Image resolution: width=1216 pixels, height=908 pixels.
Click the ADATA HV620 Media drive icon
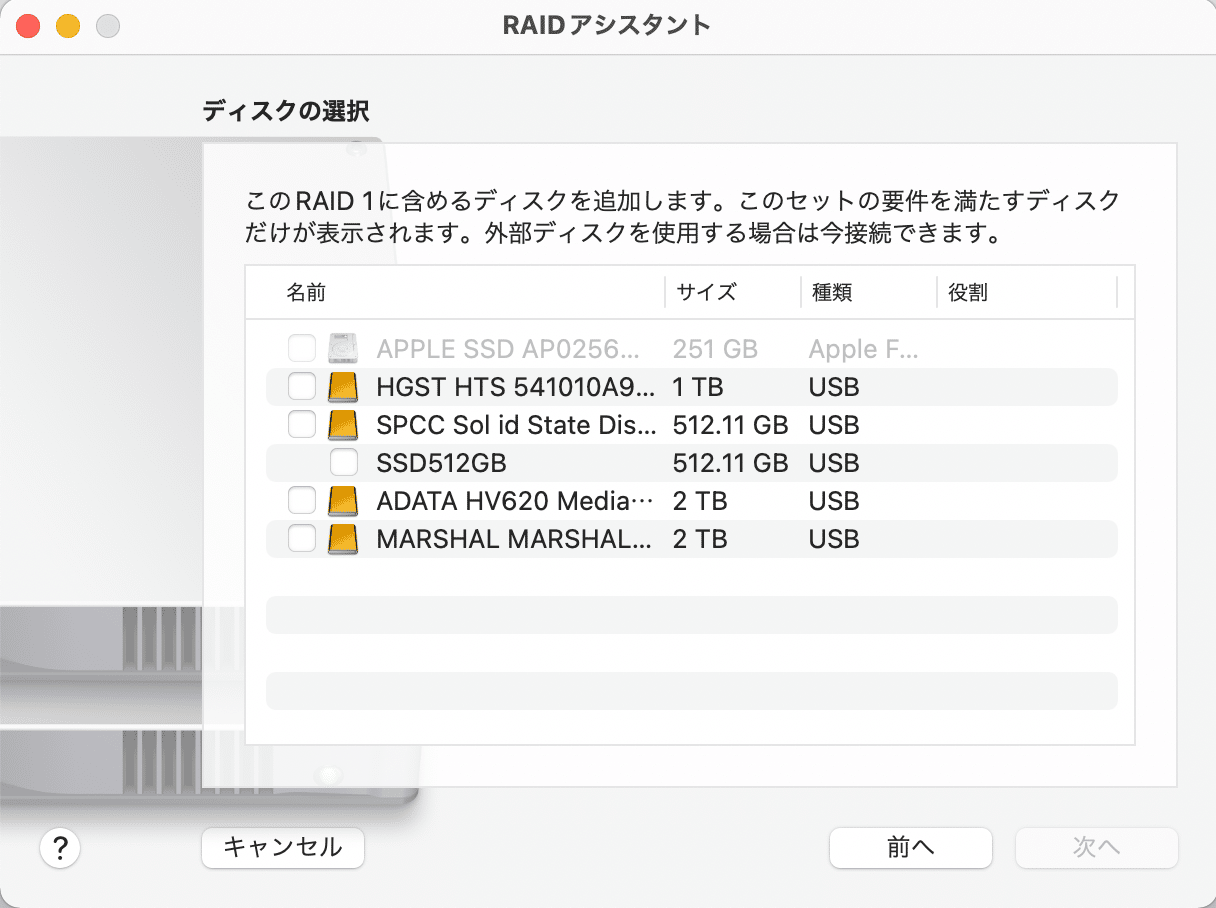click(x=342, y=500)
